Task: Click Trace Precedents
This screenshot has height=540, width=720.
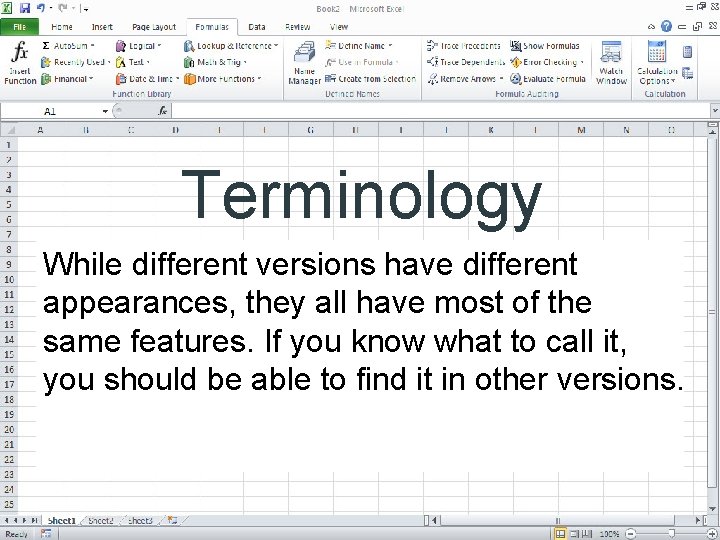Action: pyautogui.click(x=463, y=46)
